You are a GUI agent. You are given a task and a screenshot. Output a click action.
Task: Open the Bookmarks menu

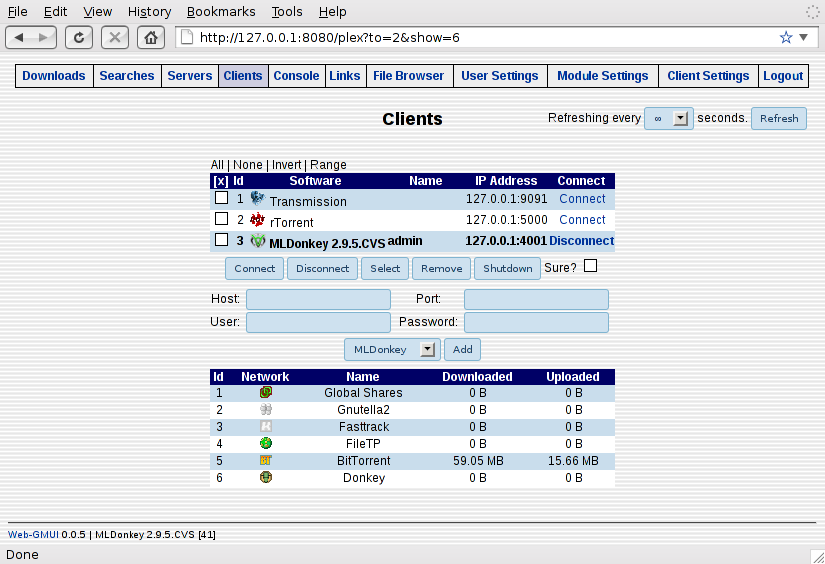click(x=221, y=12)
